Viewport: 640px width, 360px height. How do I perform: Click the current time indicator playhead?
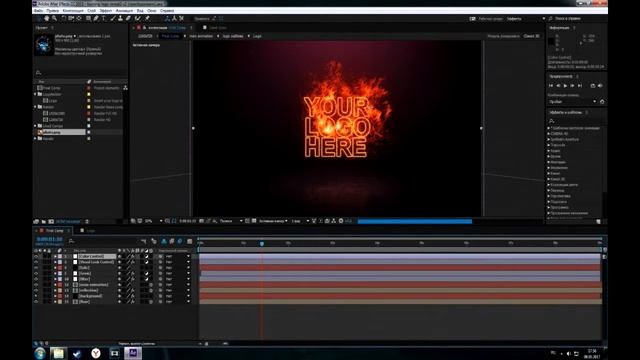(x=262, y=243)
